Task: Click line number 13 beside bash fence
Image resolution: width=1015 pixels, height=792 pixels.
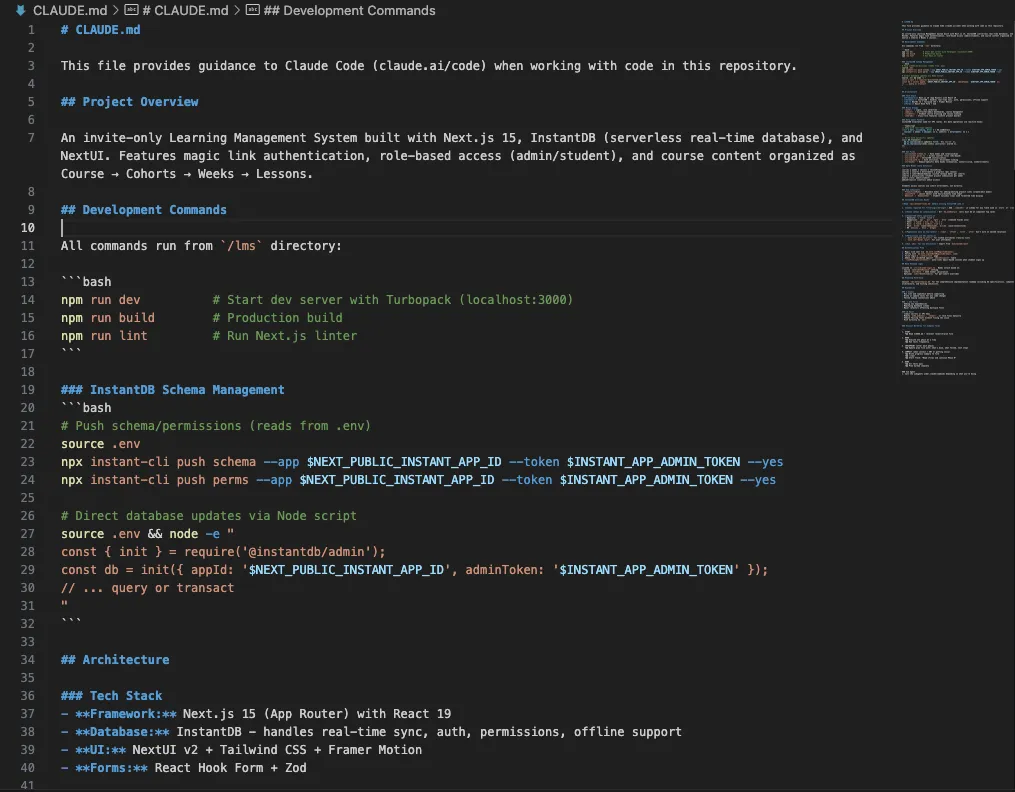Action: coord(29,282)
